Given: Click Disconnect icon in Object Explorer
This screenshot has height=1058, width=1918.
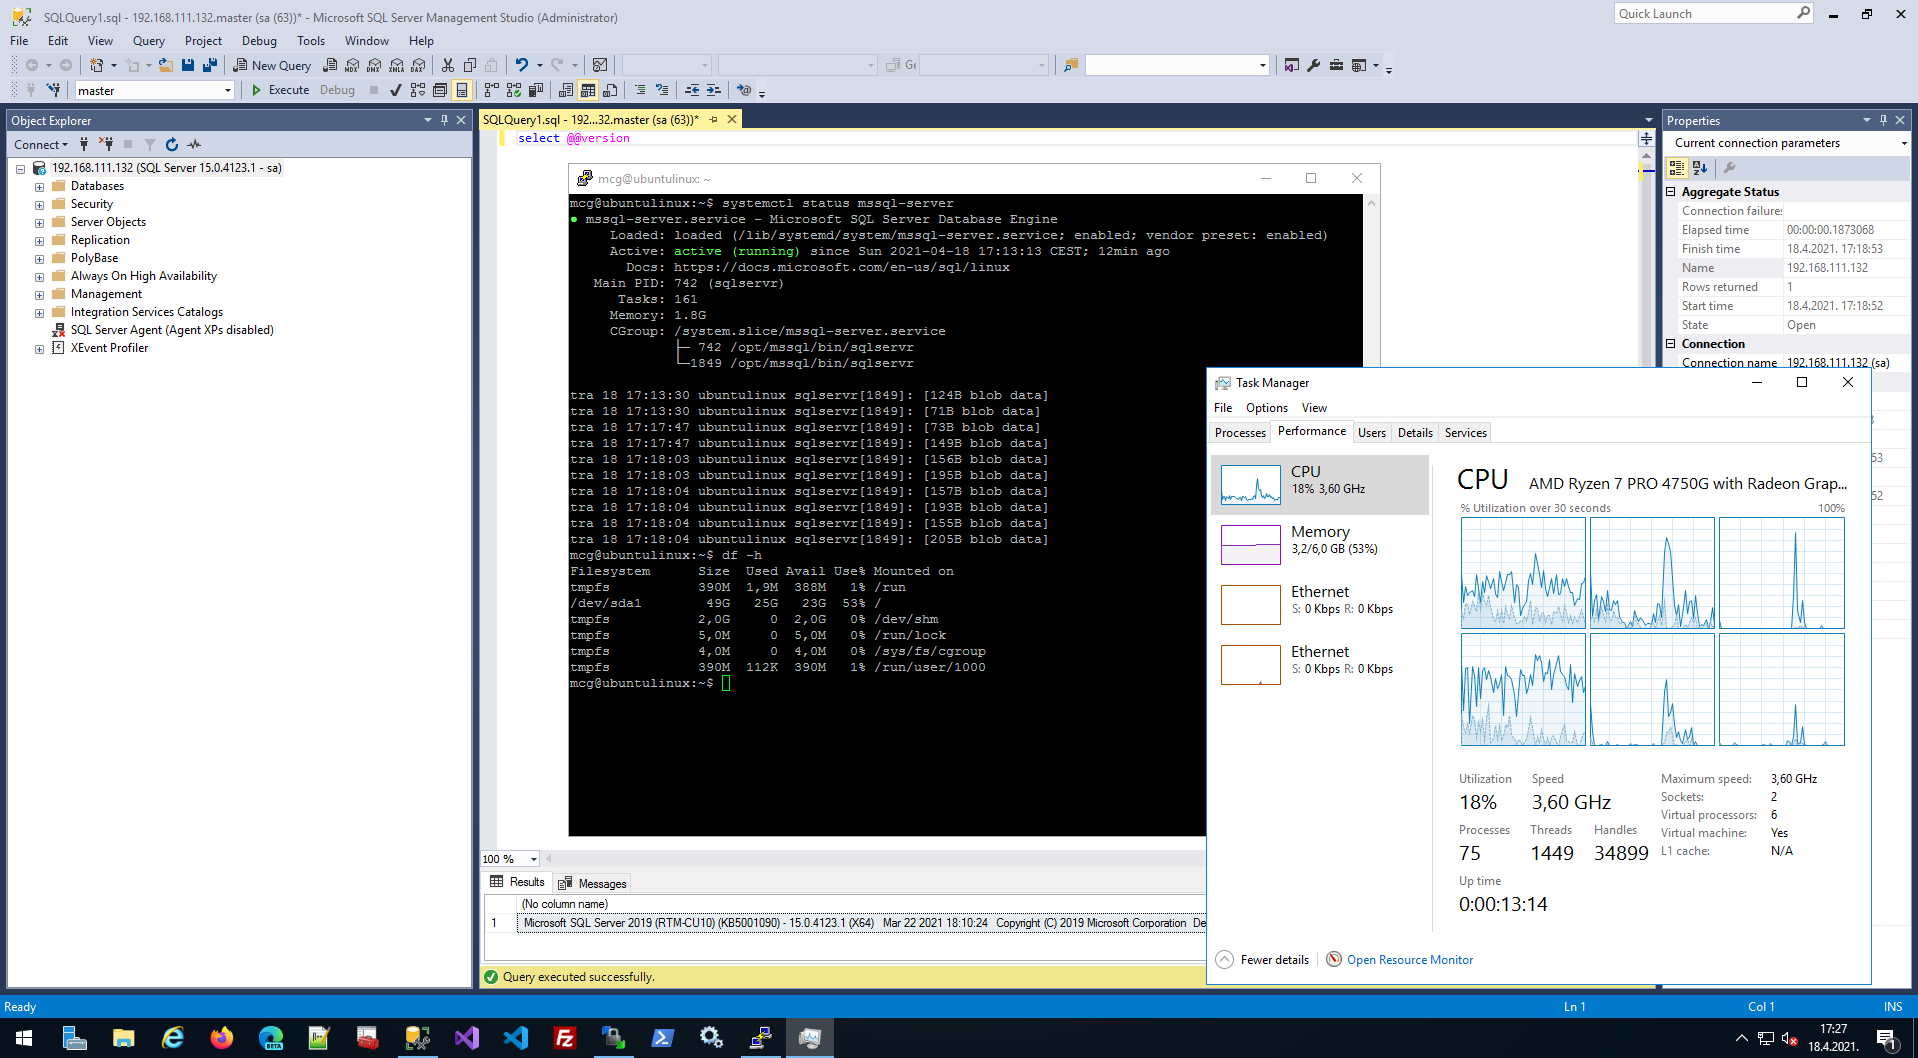Looking at the screenshot, I should point(106,145).
